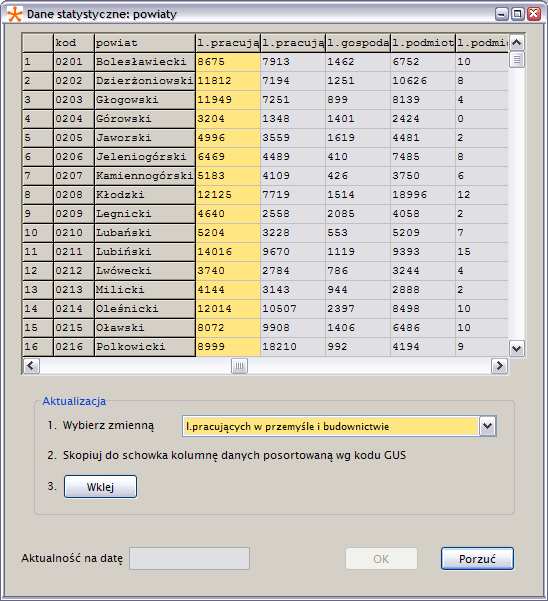Click value 15 in Lubiński row
This screenshot has width=548, height=601.
[482, 252]
